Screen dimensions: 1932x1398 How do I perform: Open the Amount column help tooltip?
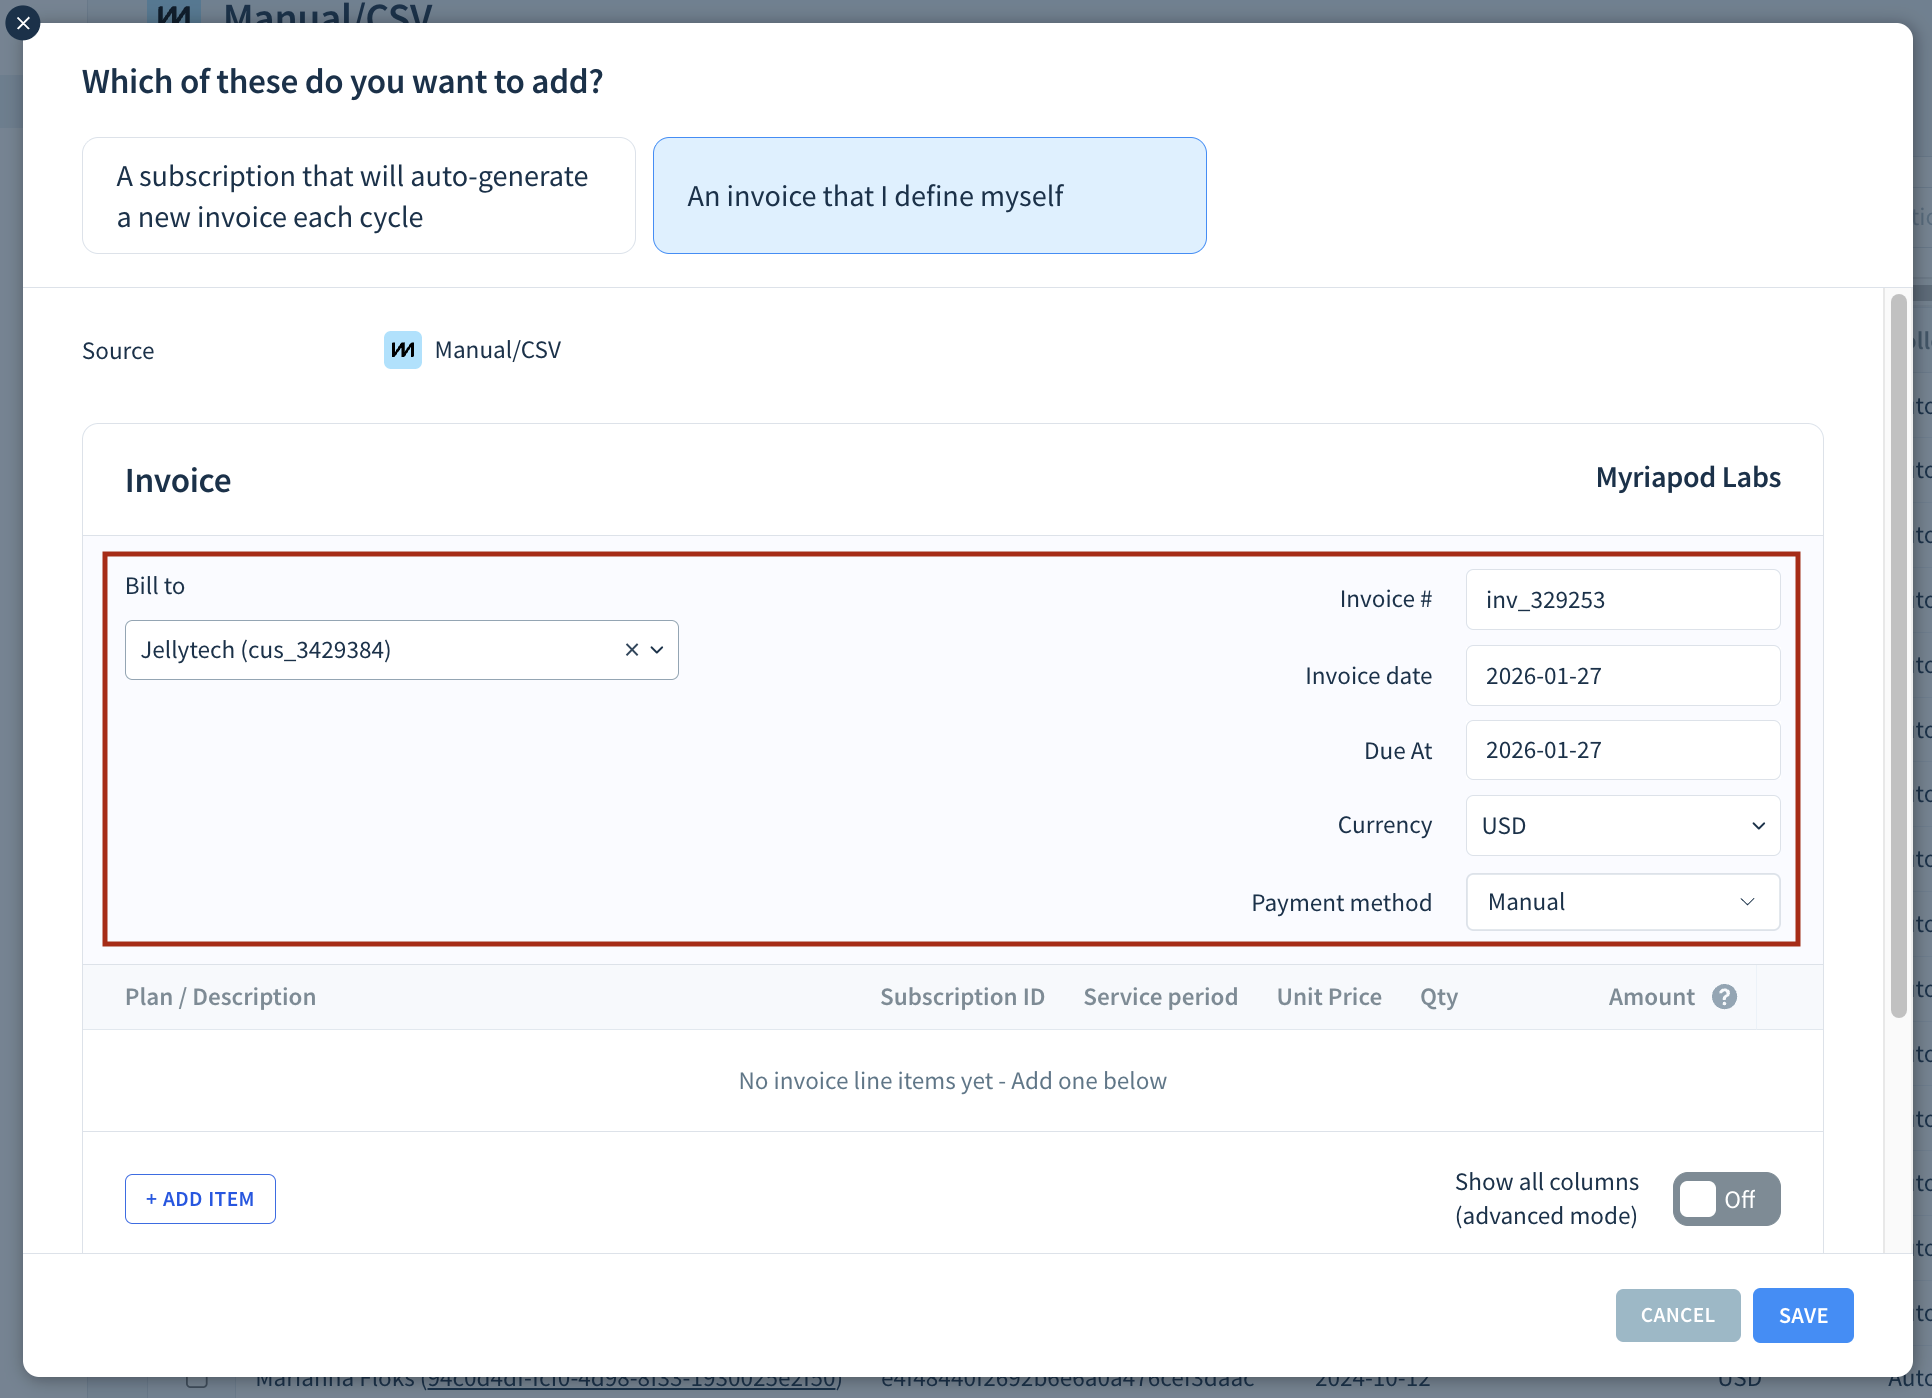(1724, 996)
